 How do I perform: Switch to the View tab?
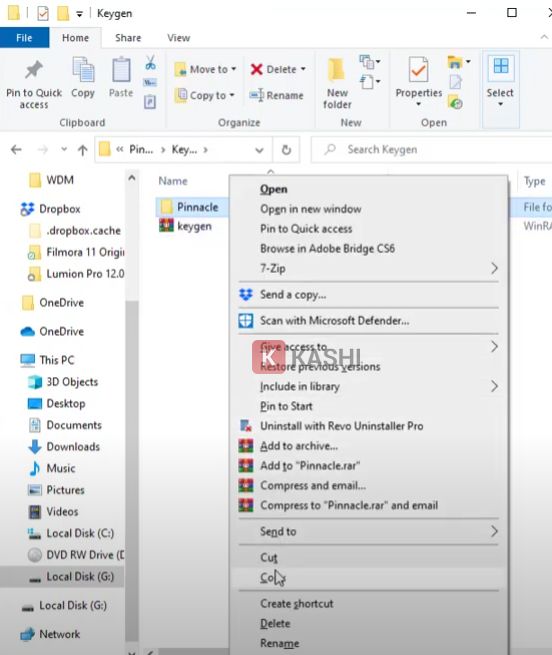coord(178,38)
